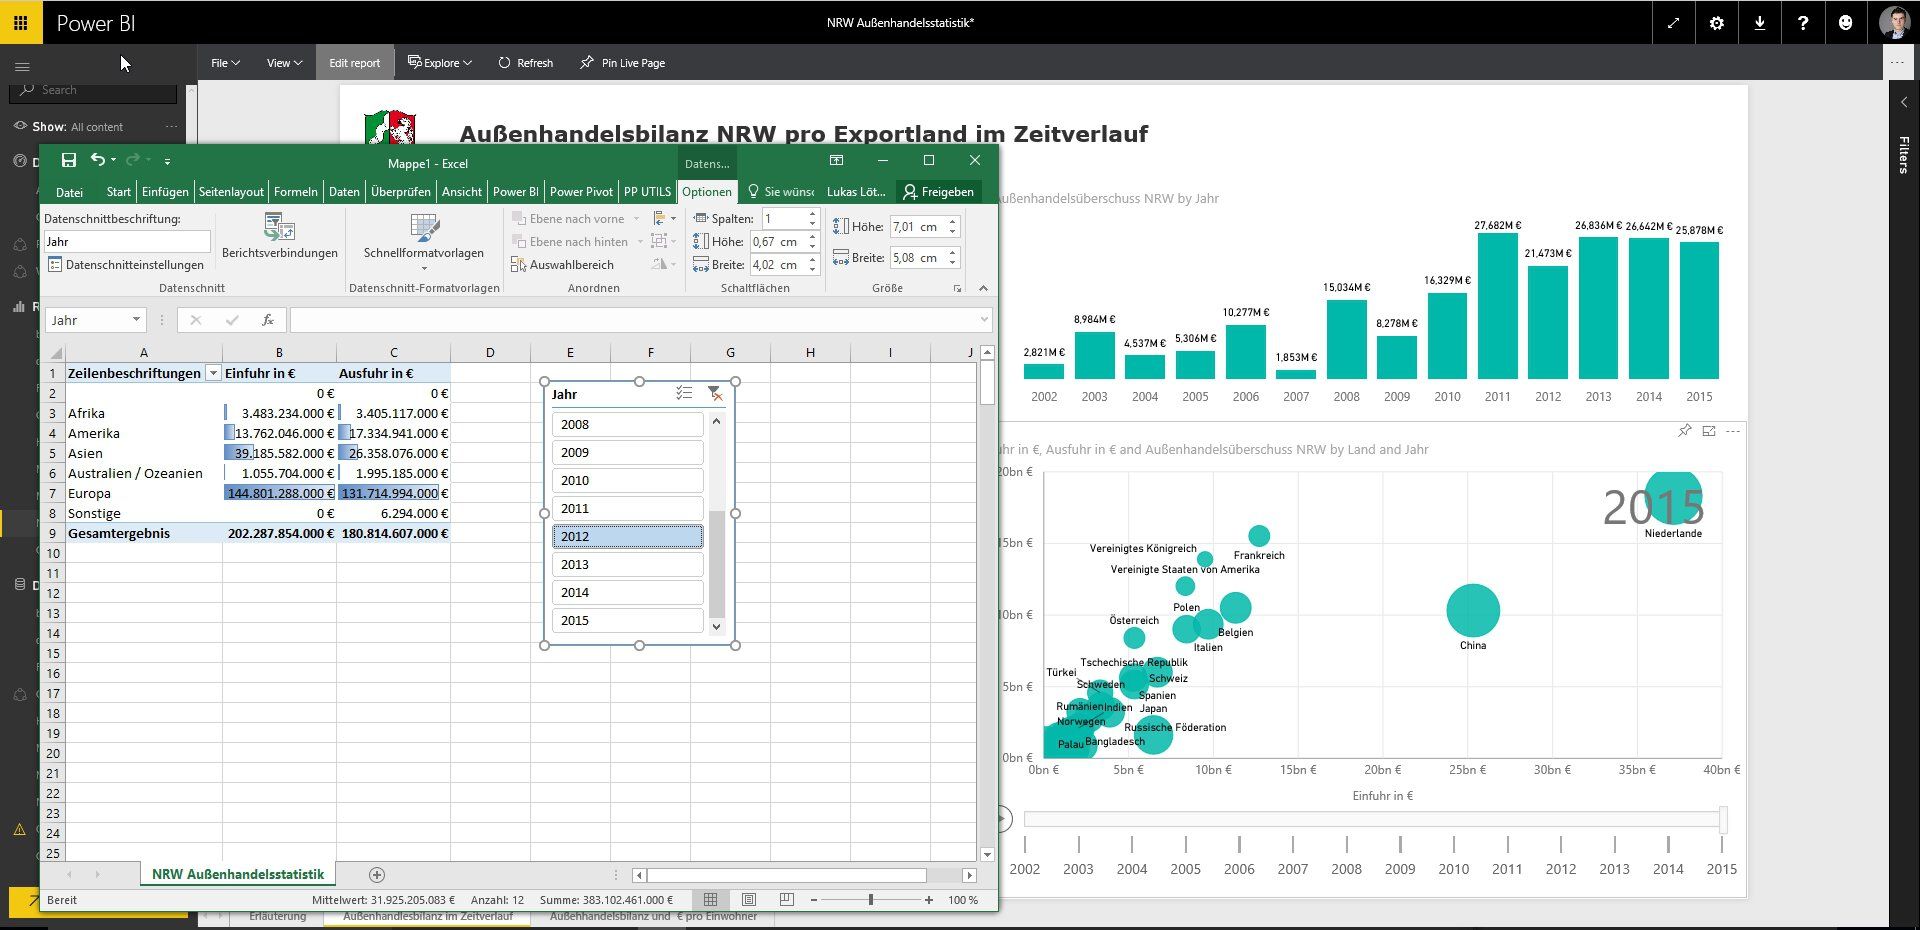The image size is (1920, 930).
Task: Open the Explore dropdown in Power BI
Action: pyautogui.click(x=439, y=63)
